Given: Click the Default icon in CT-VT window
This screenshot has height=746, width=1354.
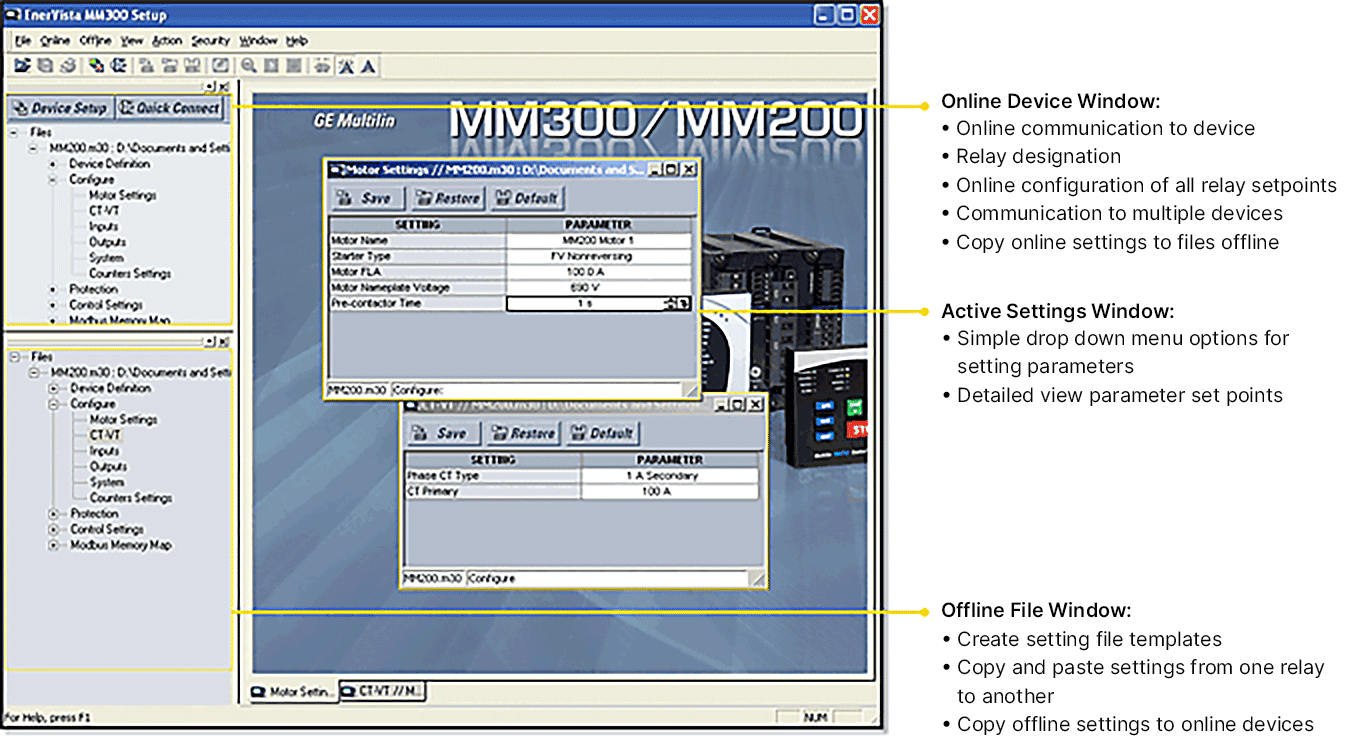Looking at the screenshot, I should pos(578,434).
